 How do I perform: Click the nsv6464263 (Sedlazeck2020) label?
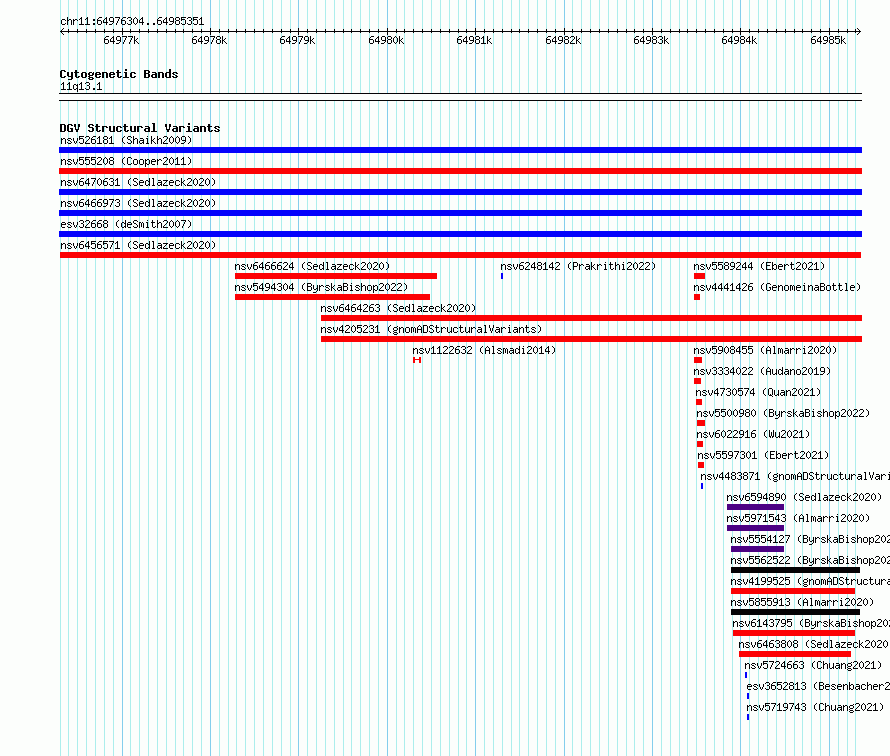[x=398, y=308]
